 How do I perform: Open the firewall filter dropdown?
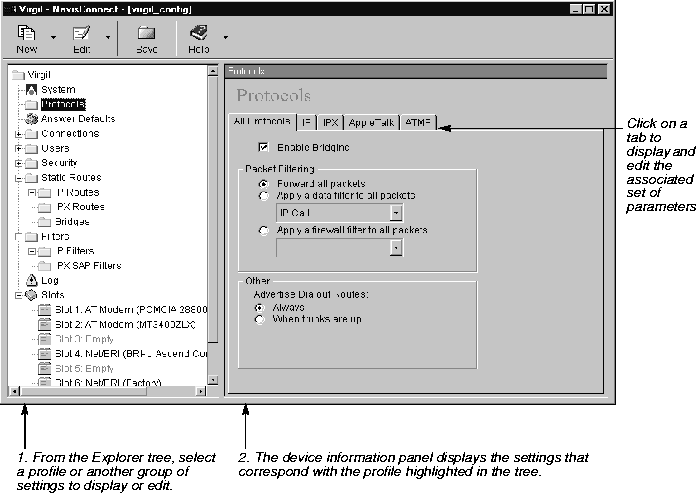point(397,247)
